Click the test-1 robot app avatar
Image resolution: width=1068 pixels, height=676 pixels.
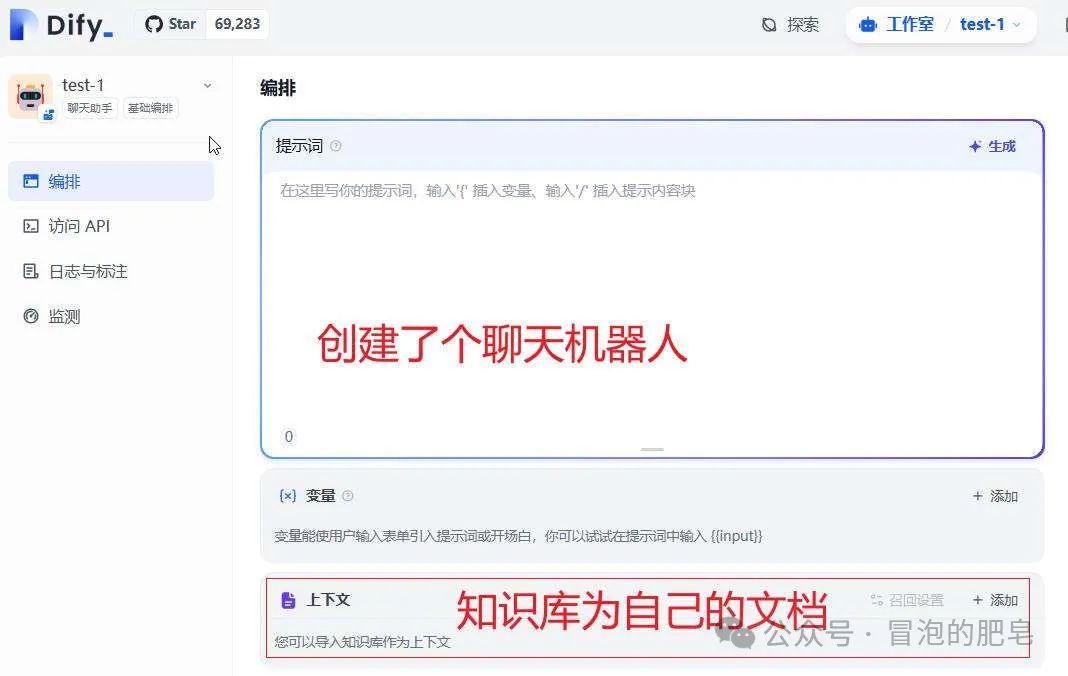click(x=30, y=96)
